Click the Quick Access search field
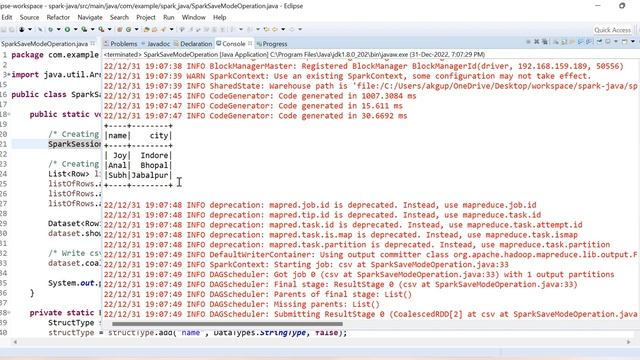The width and height of the screenshot is (640, 360). pos(612,30)
